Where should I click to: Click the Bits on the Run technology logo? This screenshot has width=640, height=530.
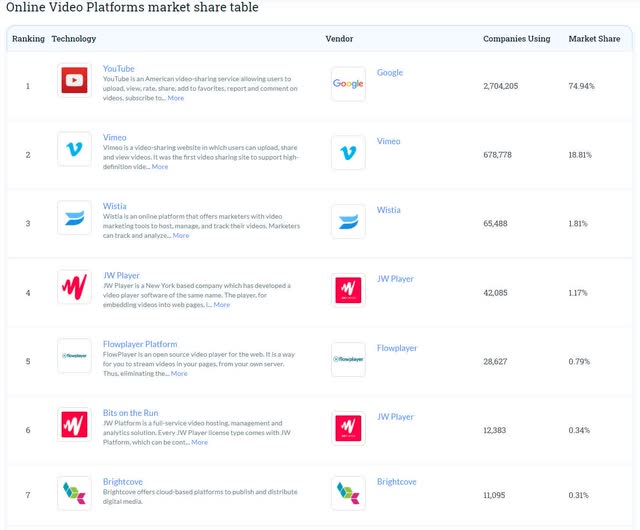(74, 424)
